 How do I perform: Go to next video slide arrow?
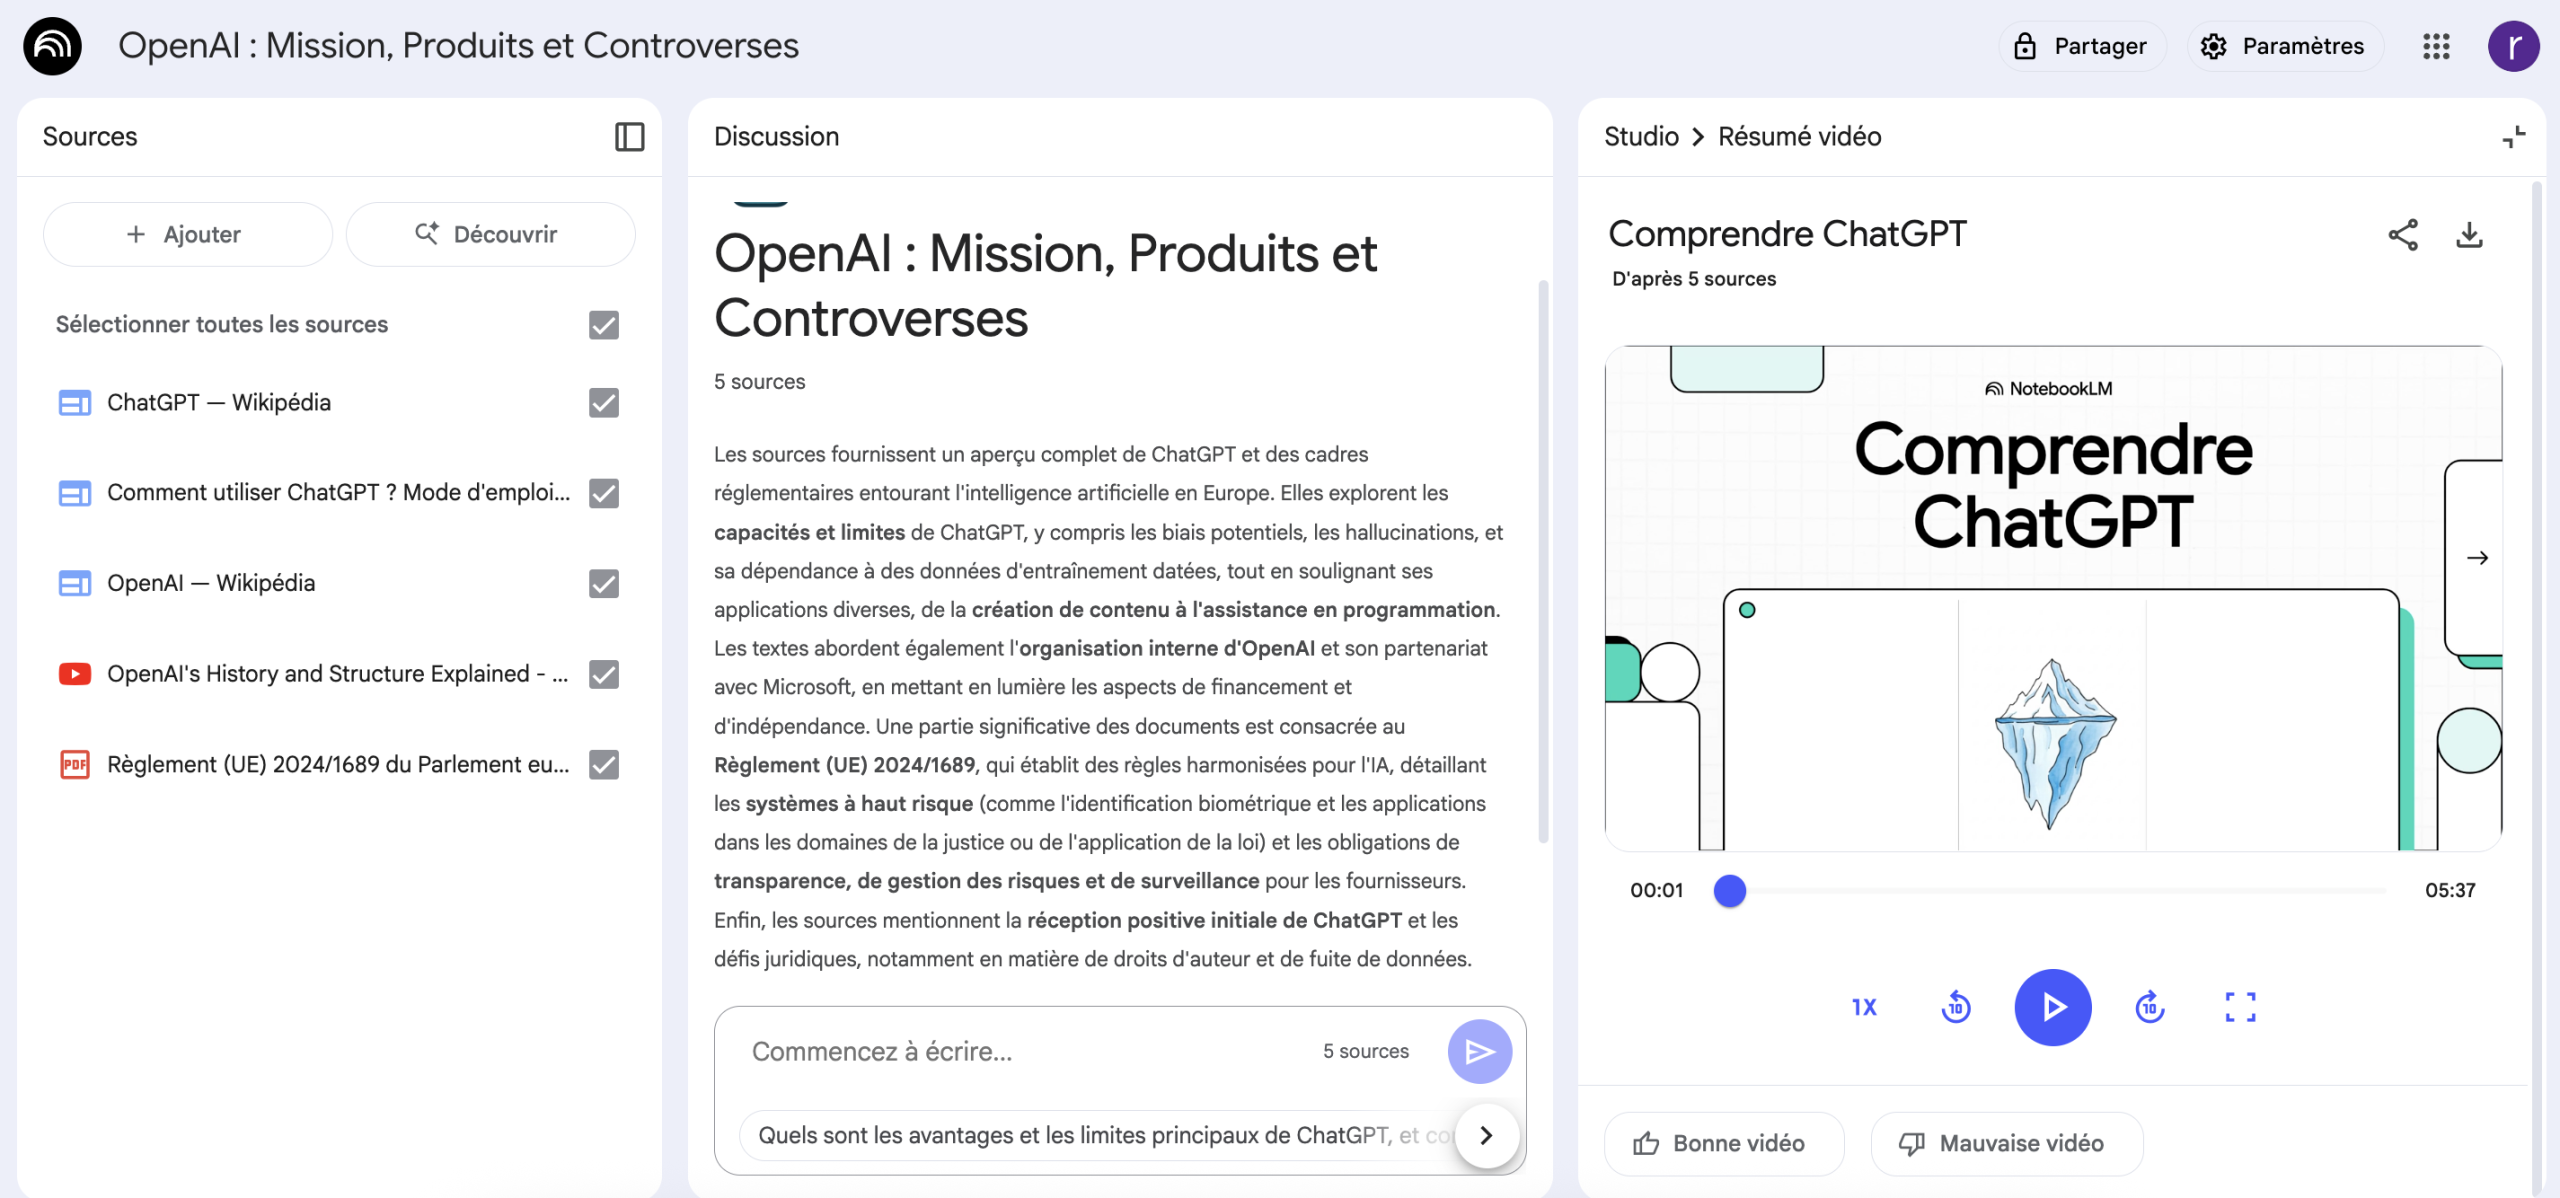point(2477,558)
